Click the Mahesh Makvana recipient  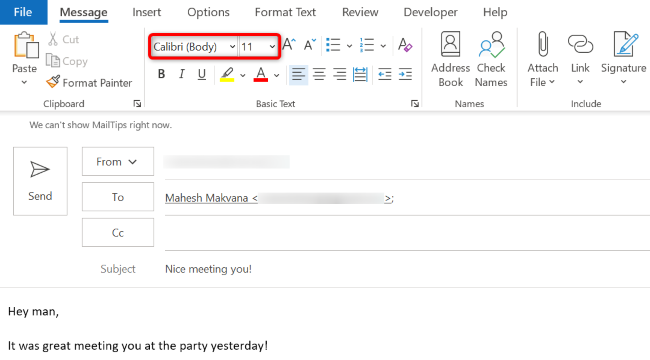click(279, 198)
